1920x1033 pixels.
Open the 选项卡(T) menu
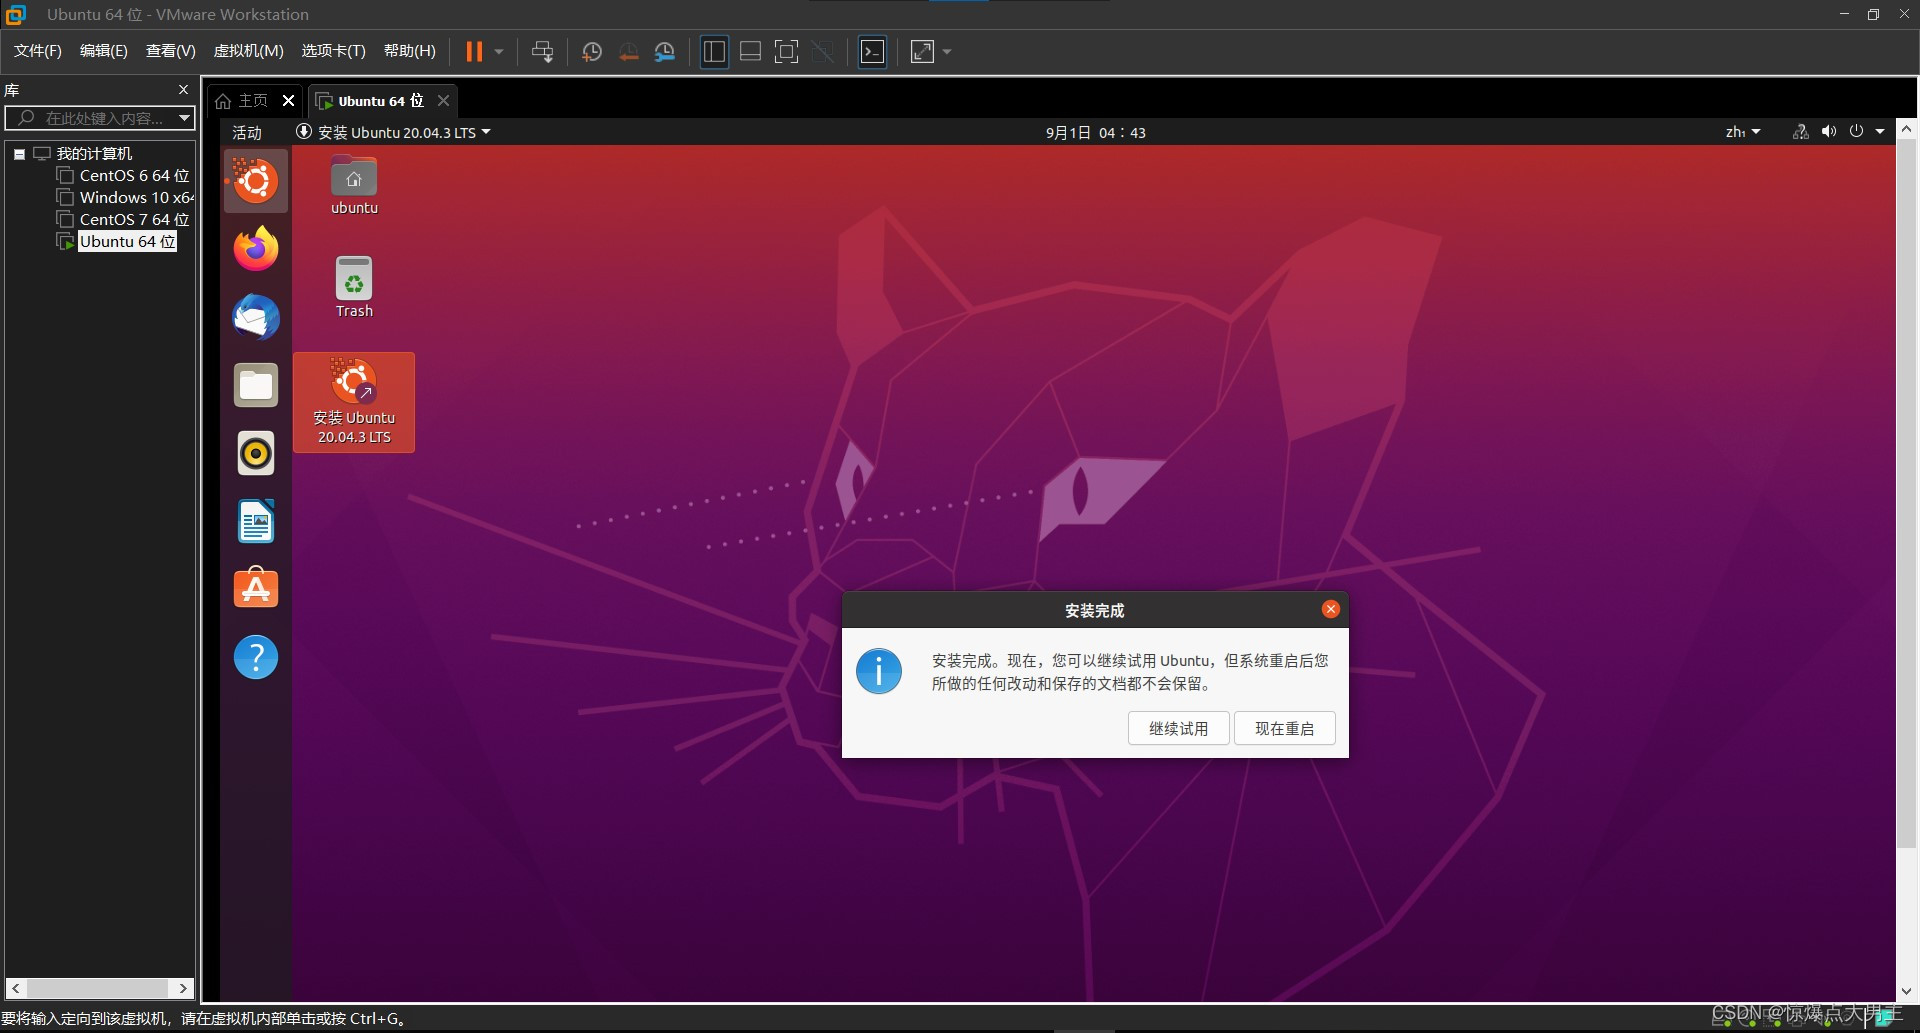(334, 51)
